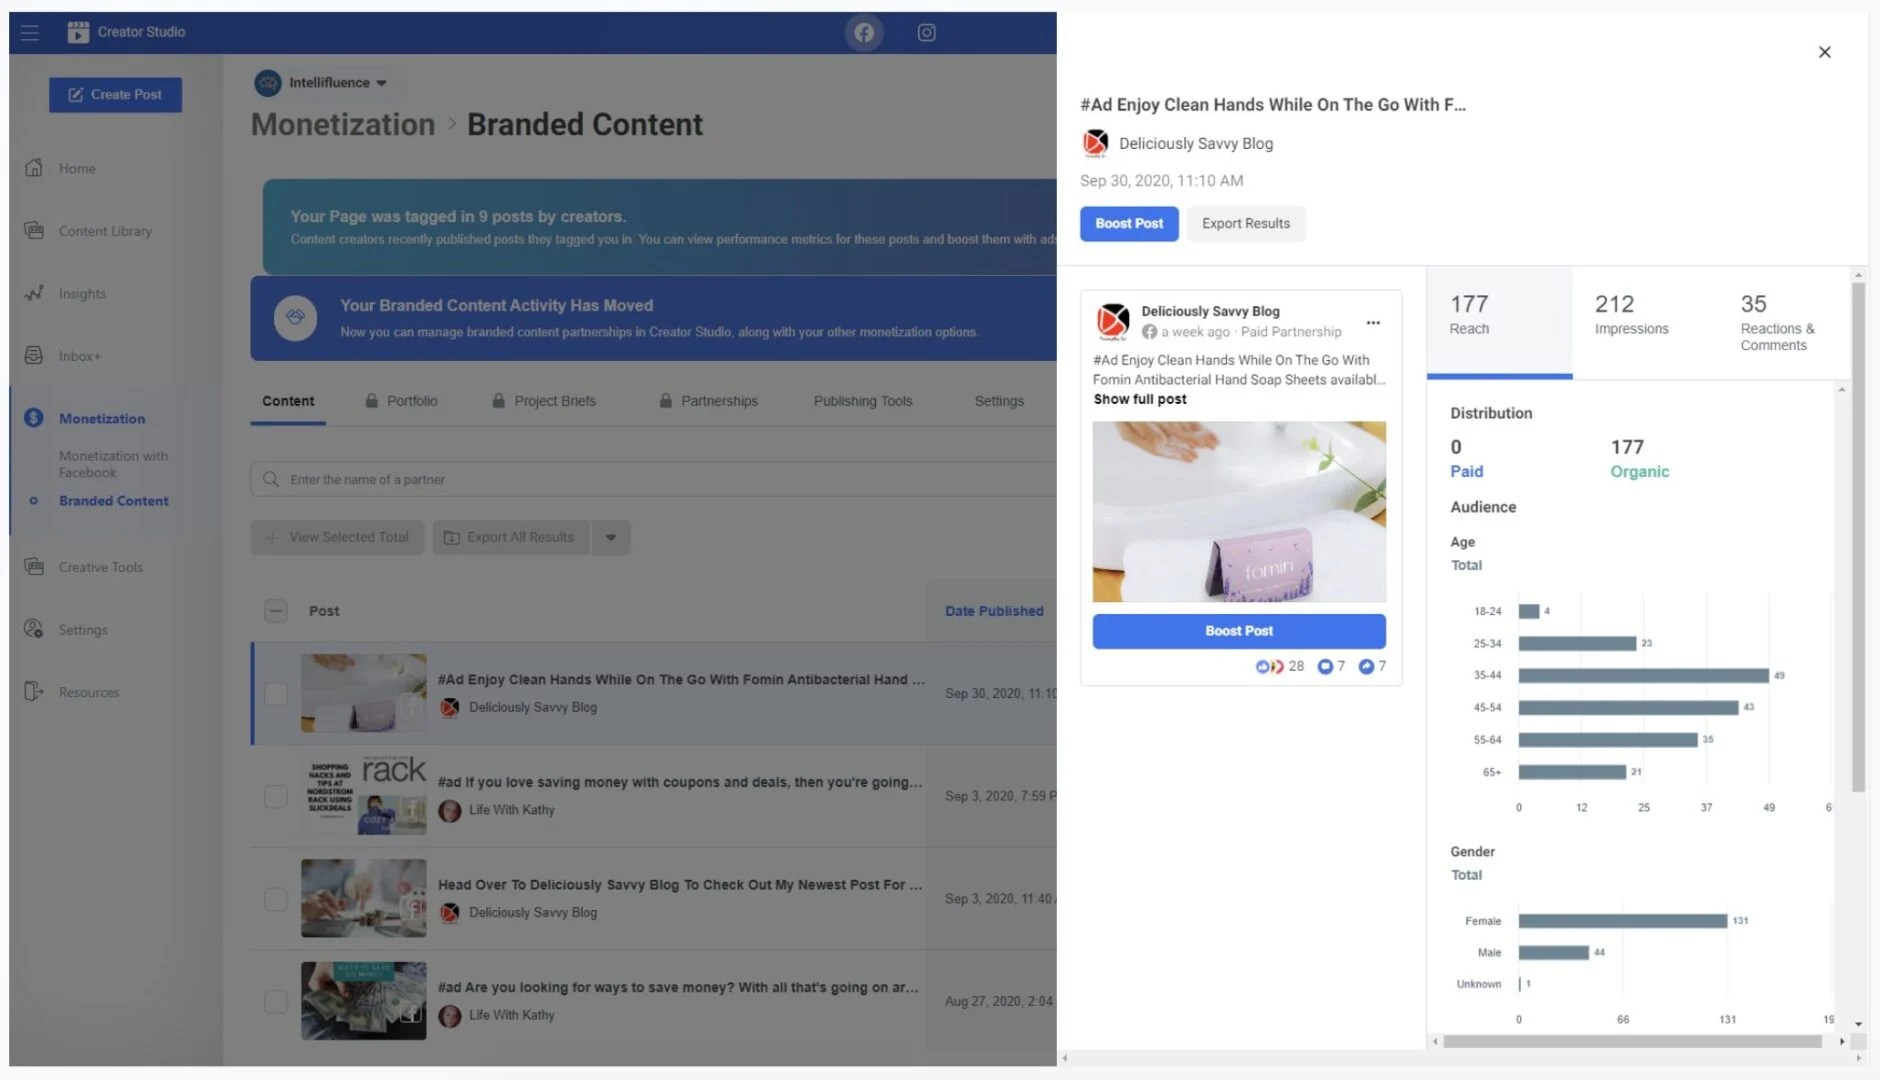
Task: Click the search magnifier icon
Action: click(271, 479)
